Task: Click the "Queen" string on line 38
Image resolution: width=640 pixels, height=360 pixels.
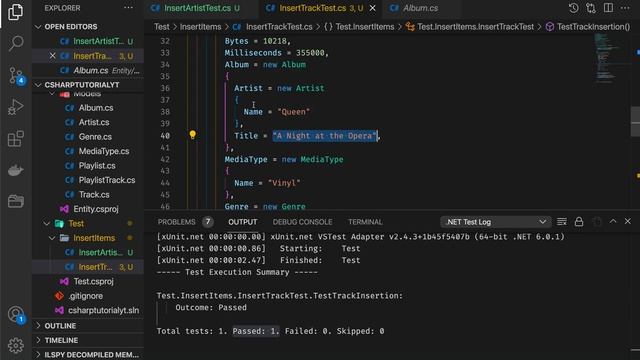Action: click(293, 112)
